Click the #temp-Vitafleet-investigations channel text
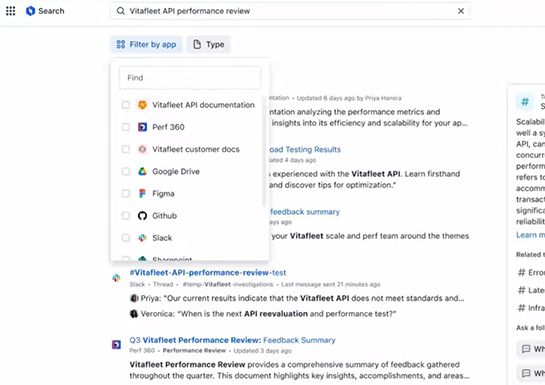Image resolution: width=545 pixels, height=385 pixels. 228,285
